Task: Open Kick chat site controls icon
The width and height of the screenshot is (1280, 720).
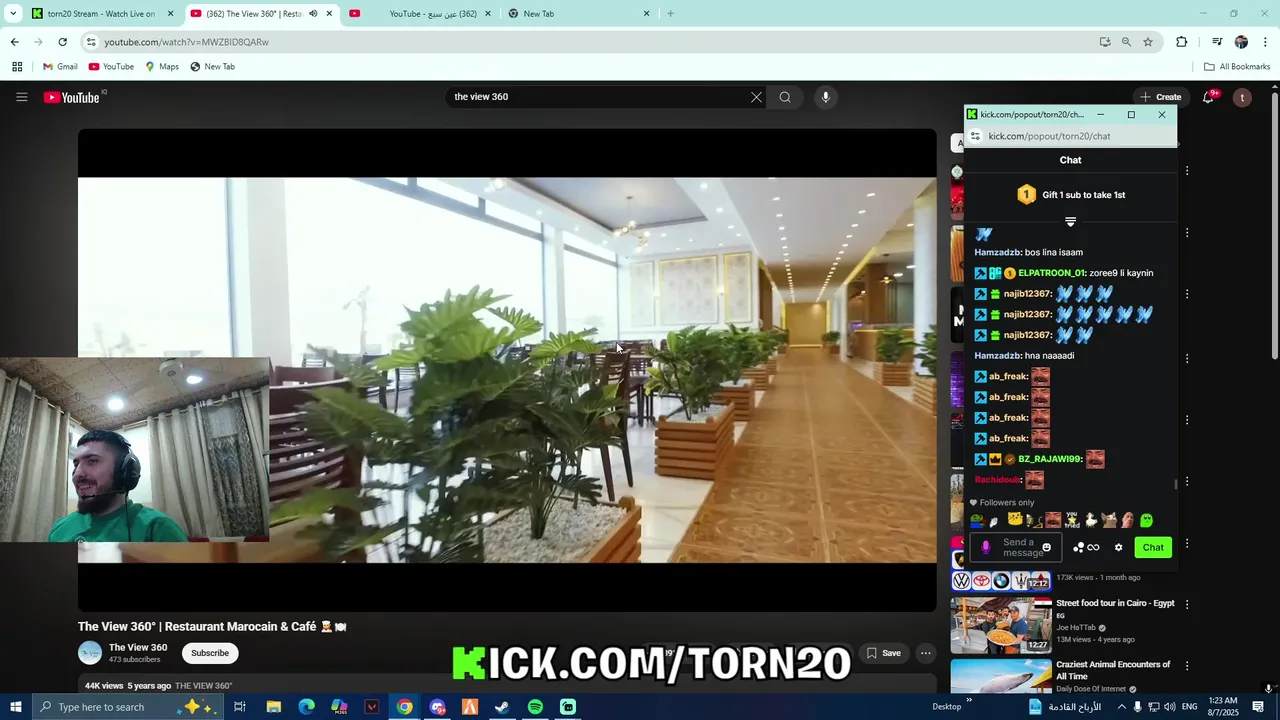Action: point(976,136)
